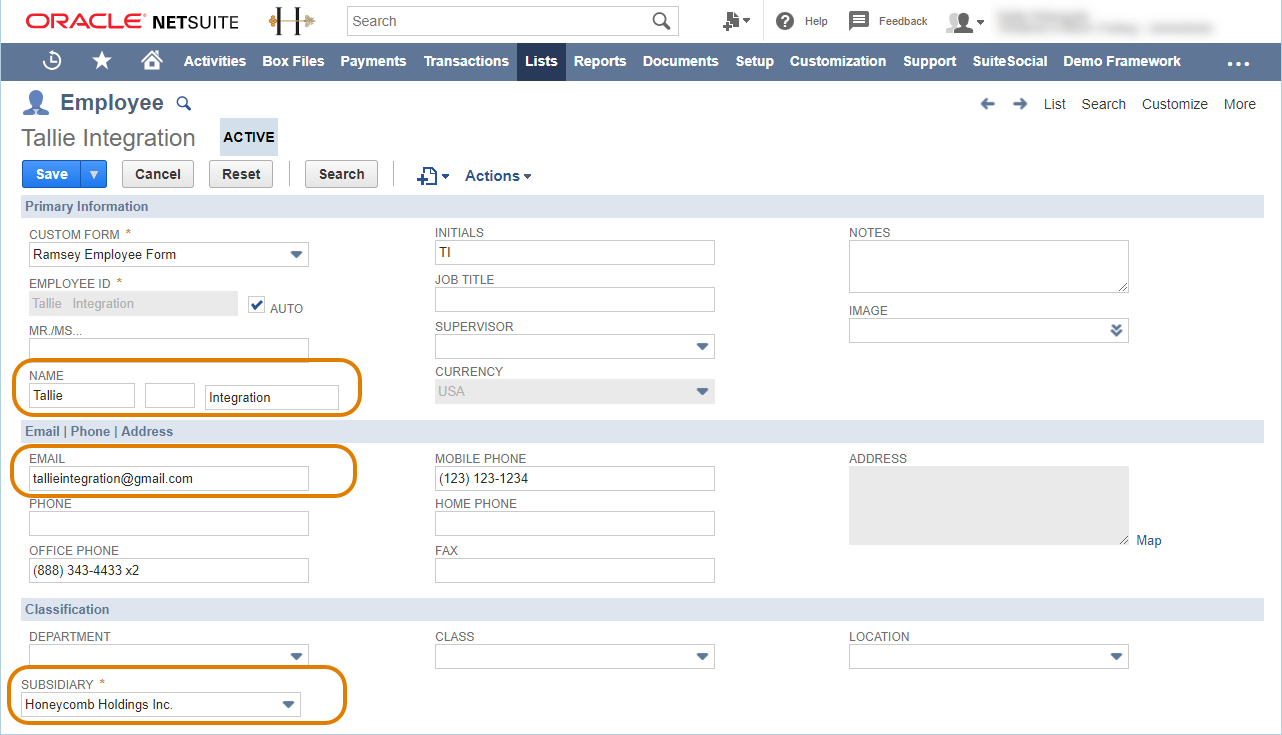Screen dimensions: 1282x735
Task: Go to the Home icon
Action: [x=152, y=61]
